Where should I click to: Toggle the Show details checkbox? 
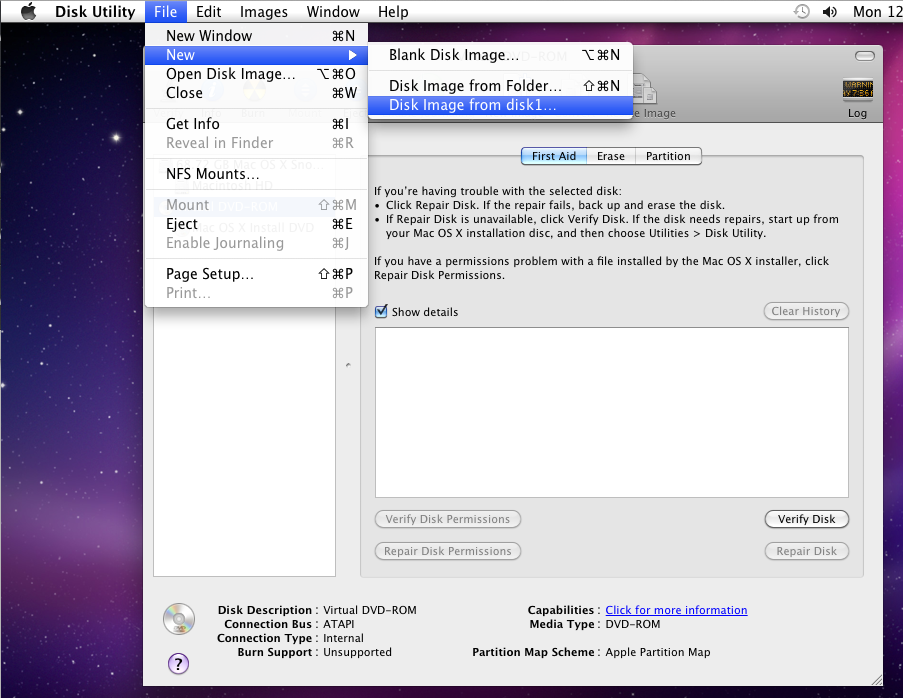click(381, 312)
